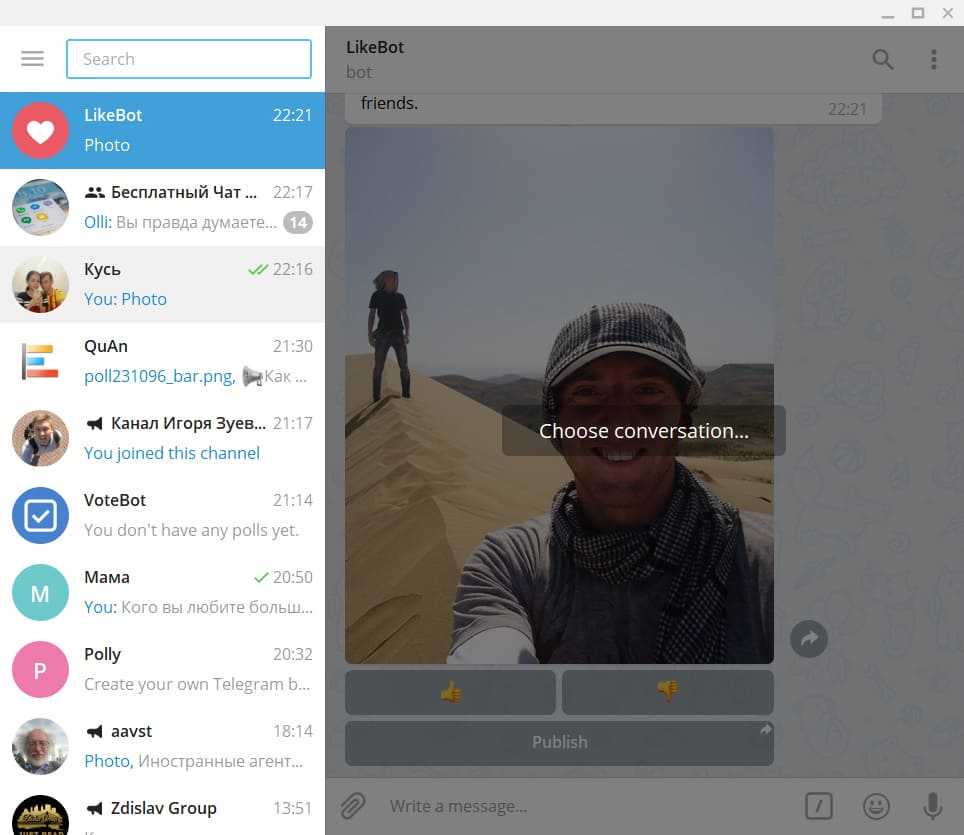Open the Мама conversation
This screenshot has width=964, height=835.
coord(162,592)
